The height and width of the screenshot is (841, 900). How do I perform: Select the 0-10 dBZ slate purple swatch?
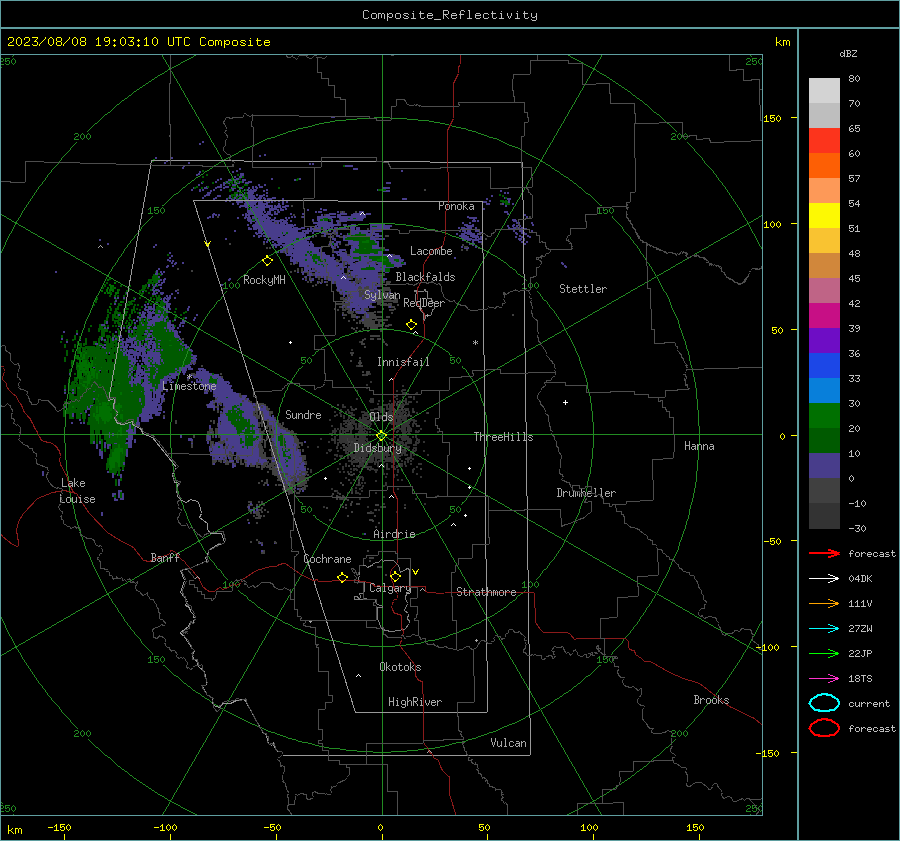pos(824,466)
